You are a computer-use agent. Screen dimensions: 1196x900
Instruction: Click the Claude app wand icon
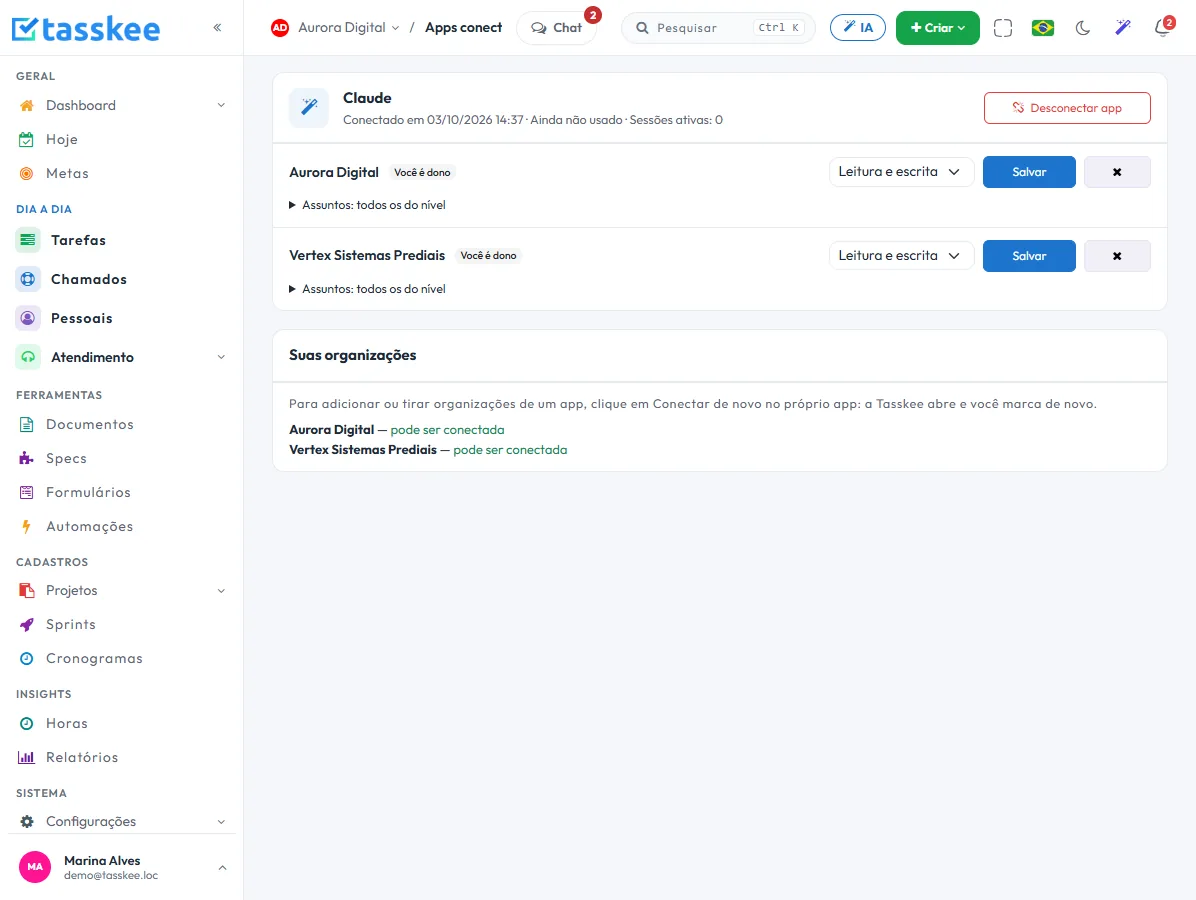[309, 108]
